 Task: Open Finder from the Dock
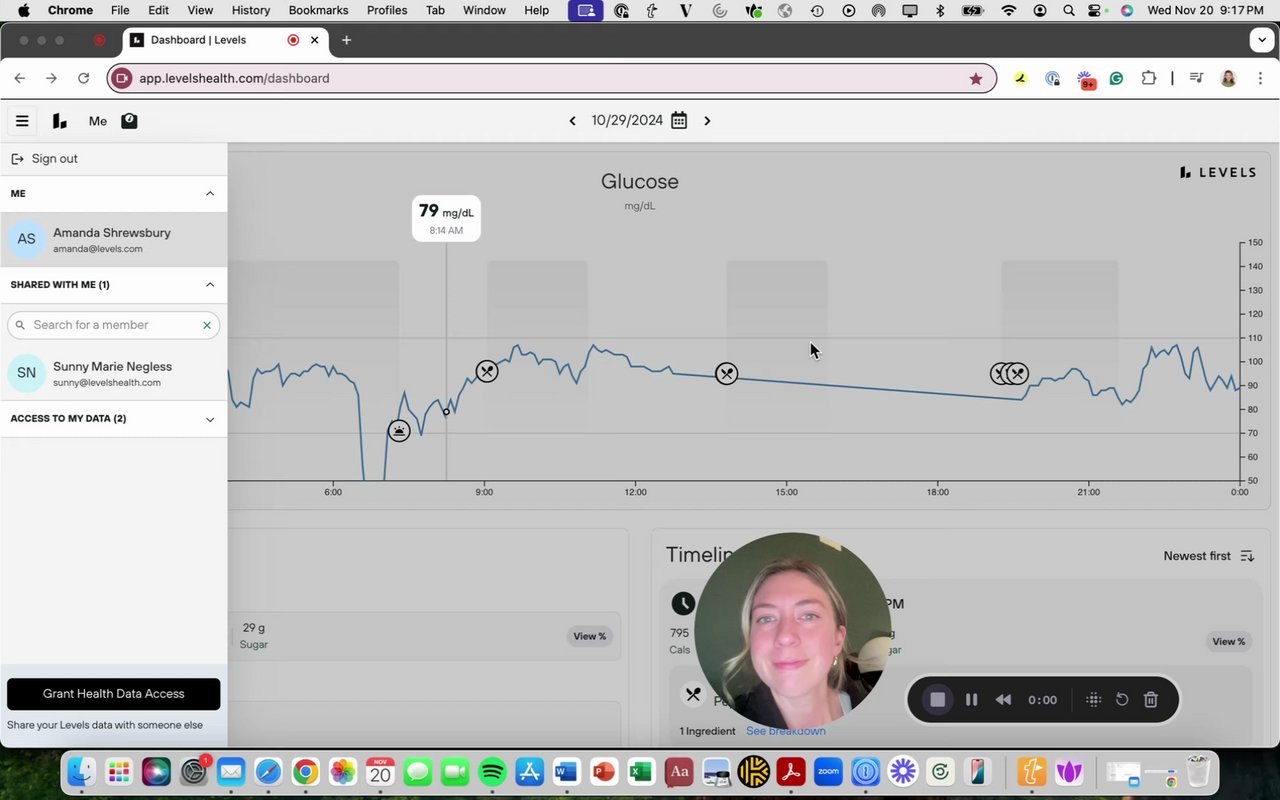pyautogui.click(x=81, y=772)
